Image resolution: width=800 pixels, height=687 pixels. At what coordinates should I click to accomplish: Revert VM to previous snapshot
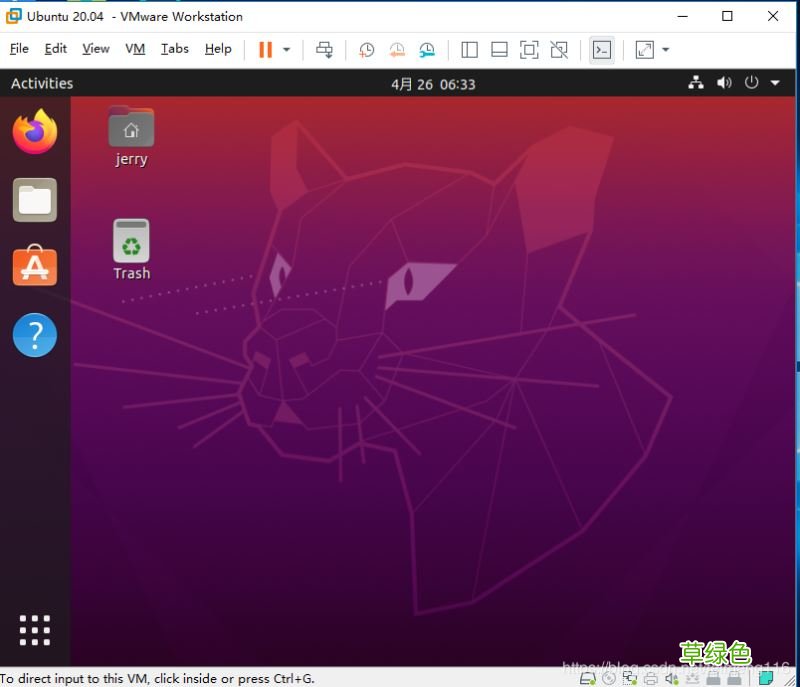pyautogui.click(x=397, y=49)
